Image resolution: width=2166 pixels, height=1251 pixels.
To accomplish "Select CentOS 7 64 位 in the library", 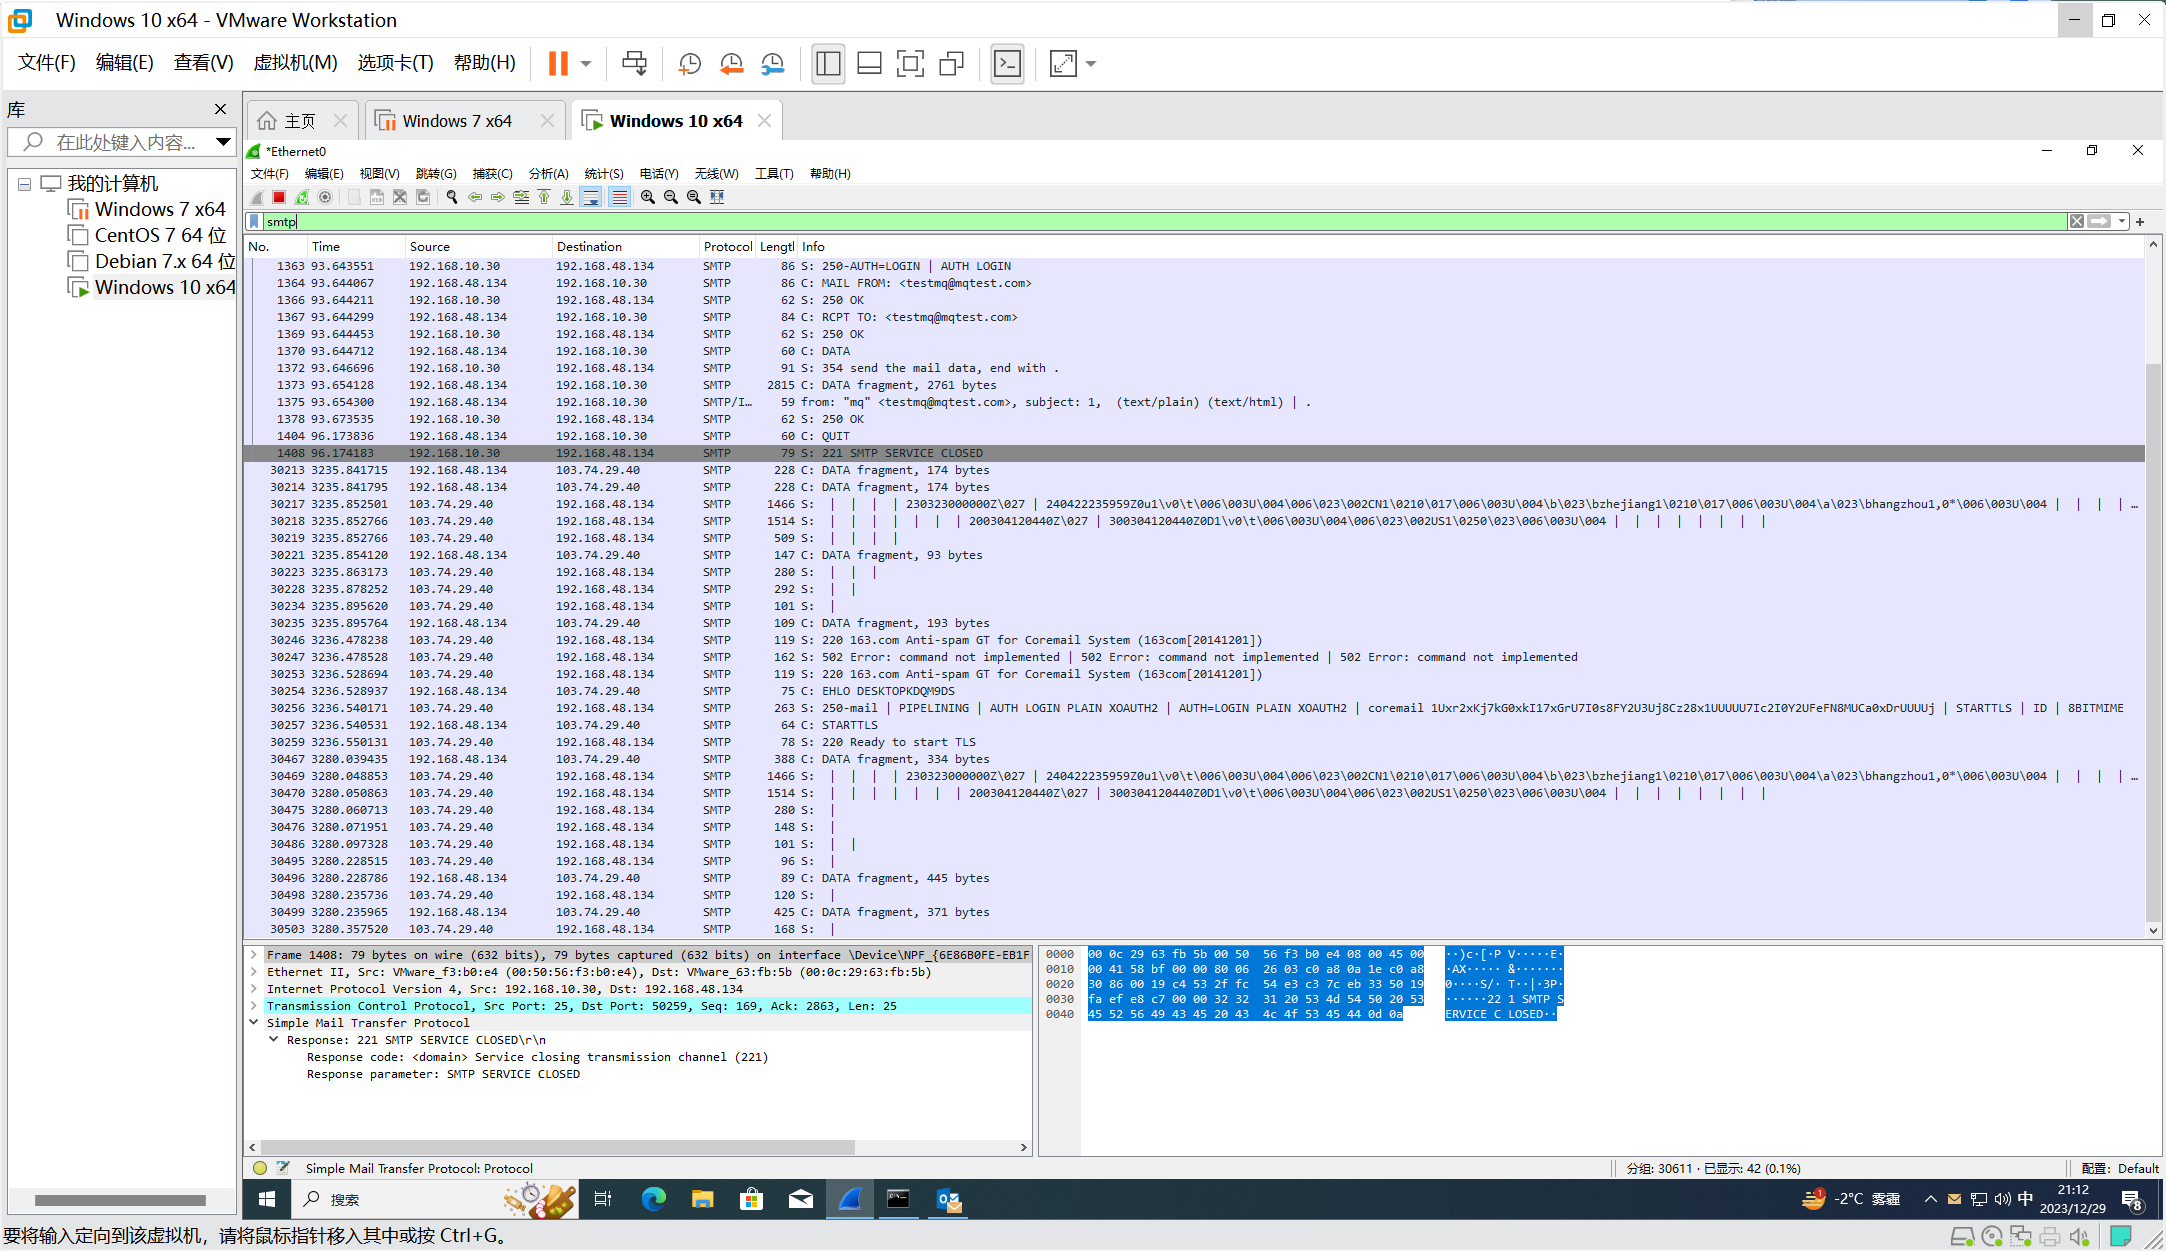I will click(x=160, y=235).
